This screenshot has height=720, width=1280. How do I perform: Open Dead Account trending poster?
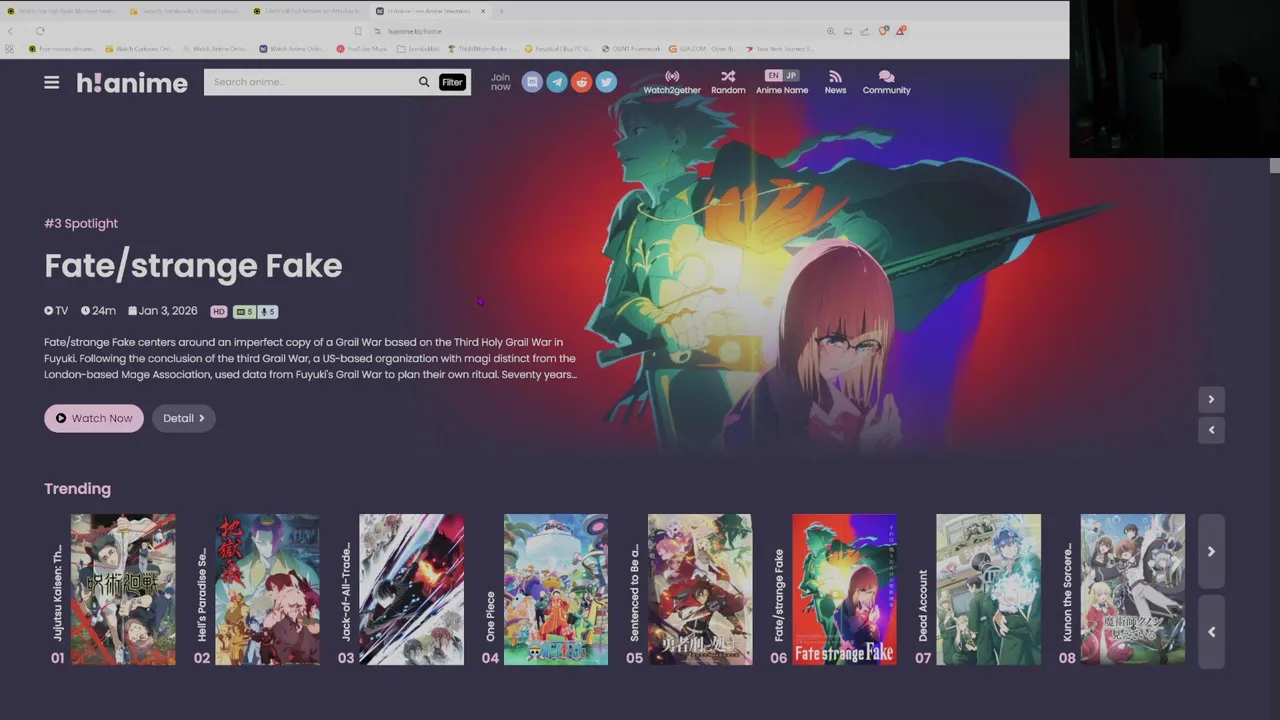click(x=988, y=590)
